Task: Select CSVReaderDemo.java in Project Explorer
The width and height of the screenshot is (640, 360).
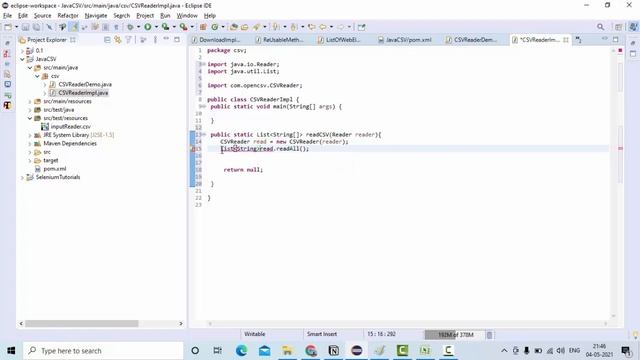Action: coord(85,84)
